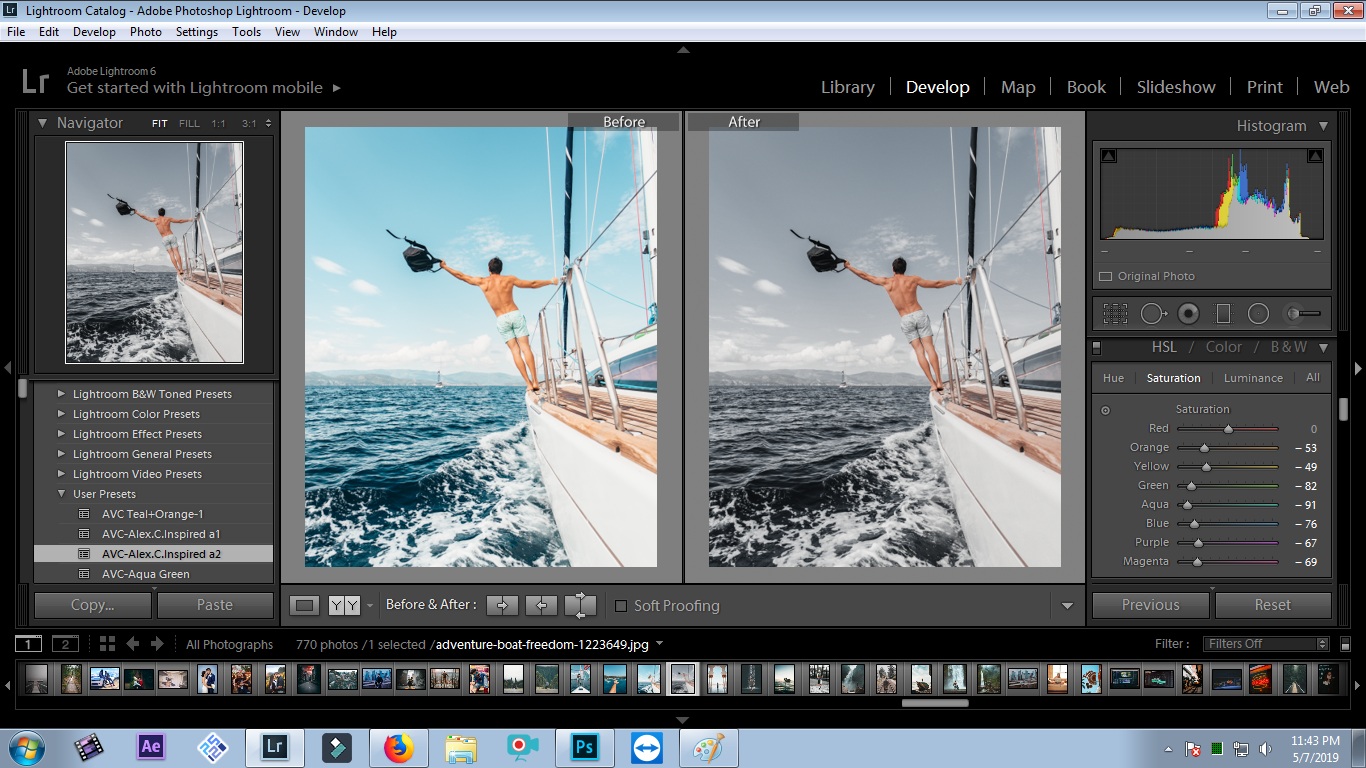The image size is (1366, 768).
Task: Hide the left module panels
Action: [x=7, y=368]
